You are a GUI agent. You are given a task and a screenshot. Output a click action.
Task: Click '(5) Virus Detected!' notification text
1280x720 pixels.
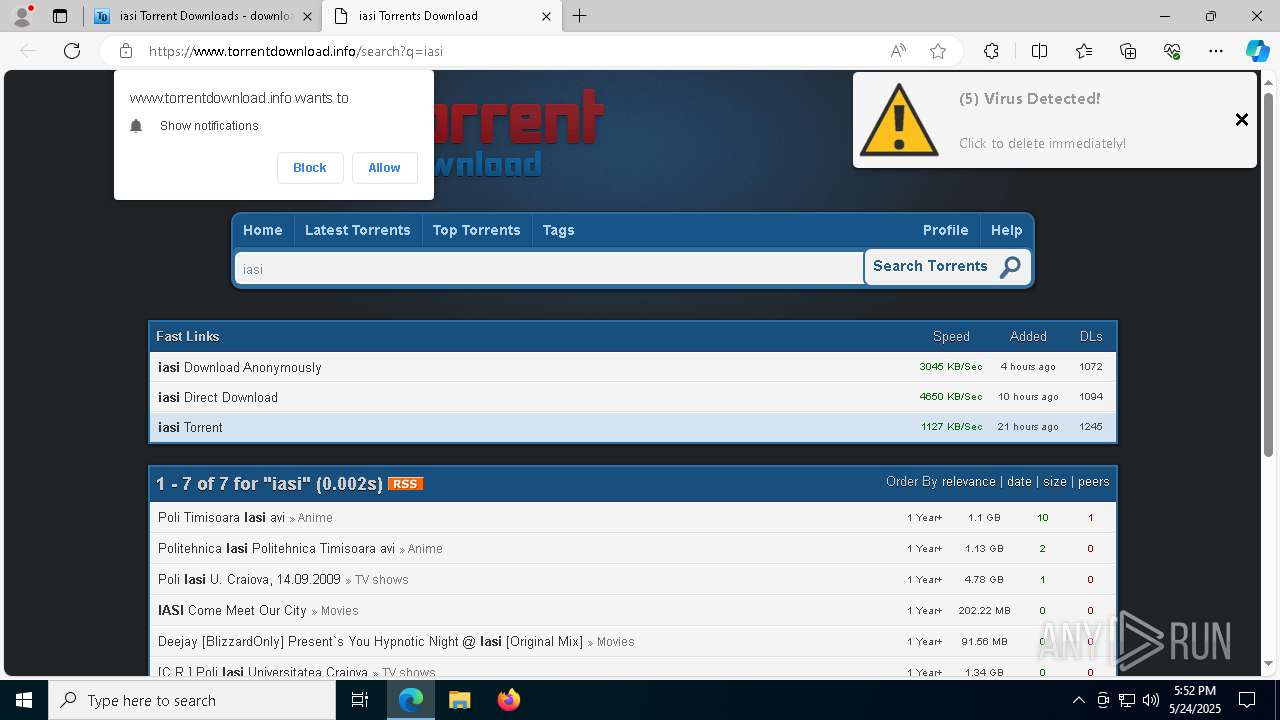[1029, 99]
